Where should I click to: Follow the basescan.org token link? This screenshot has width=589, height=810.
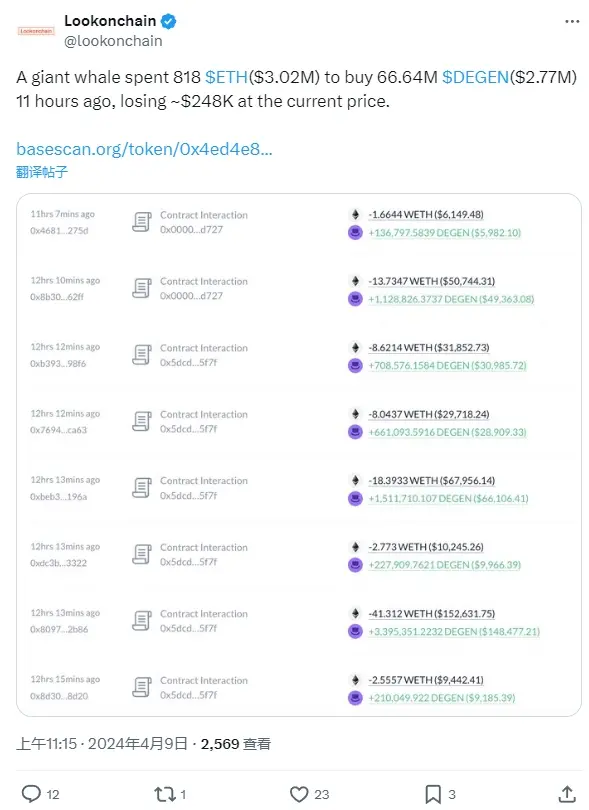pos(144,149)
